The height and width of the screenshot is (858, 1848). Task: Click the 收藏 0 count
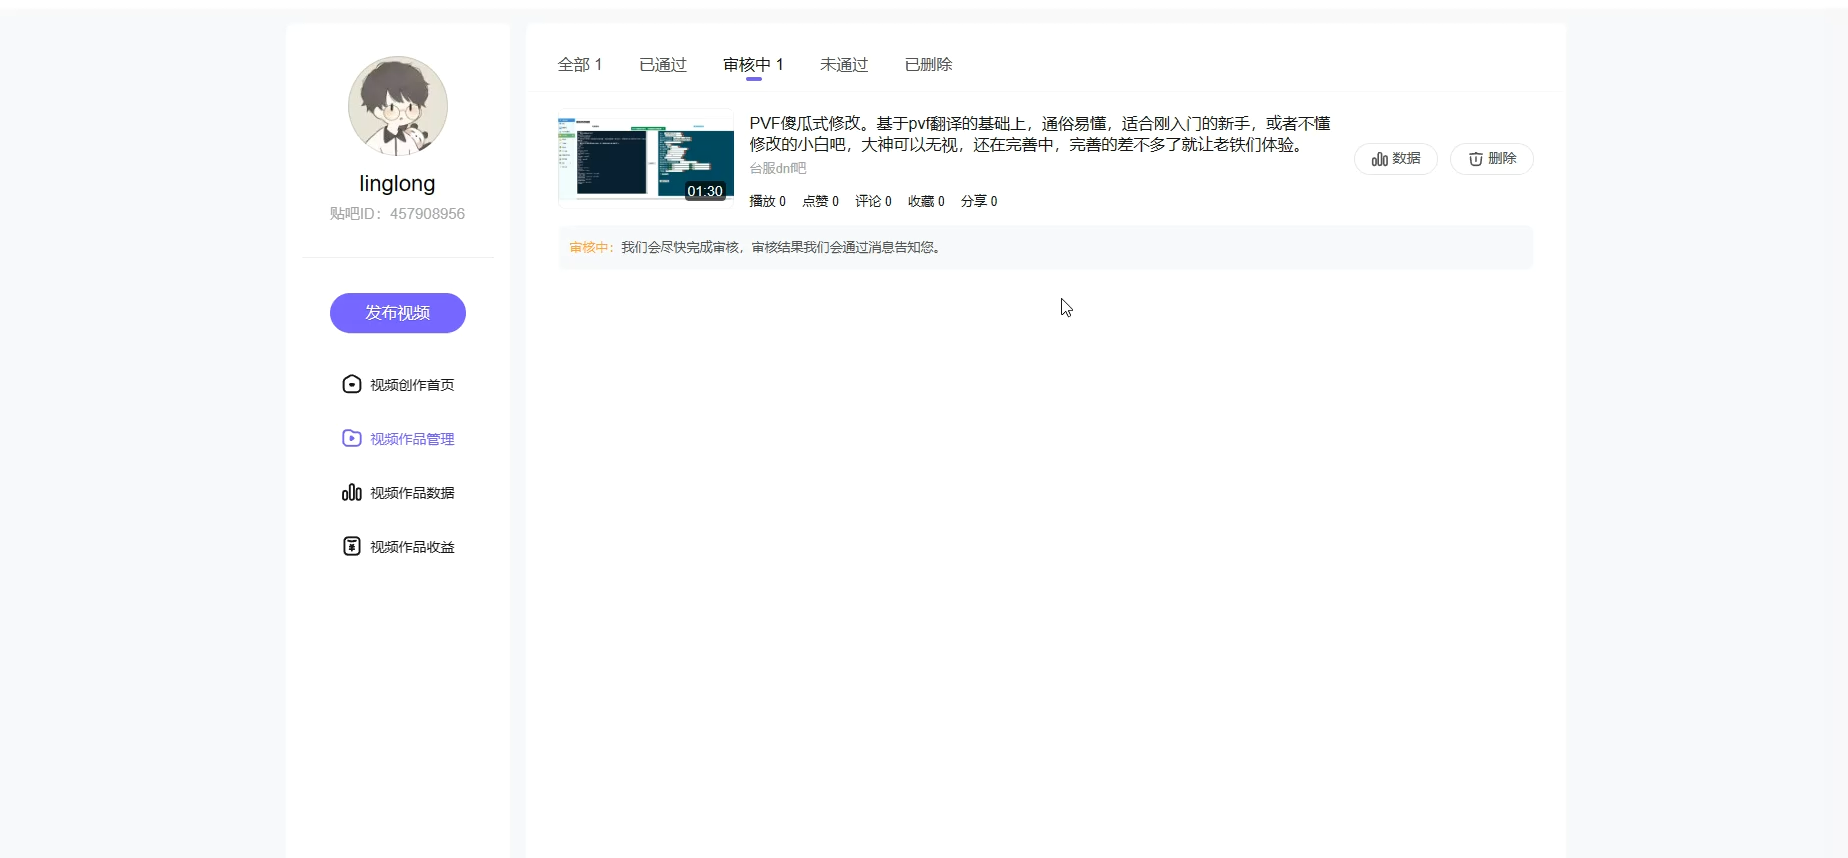[927, 201]
